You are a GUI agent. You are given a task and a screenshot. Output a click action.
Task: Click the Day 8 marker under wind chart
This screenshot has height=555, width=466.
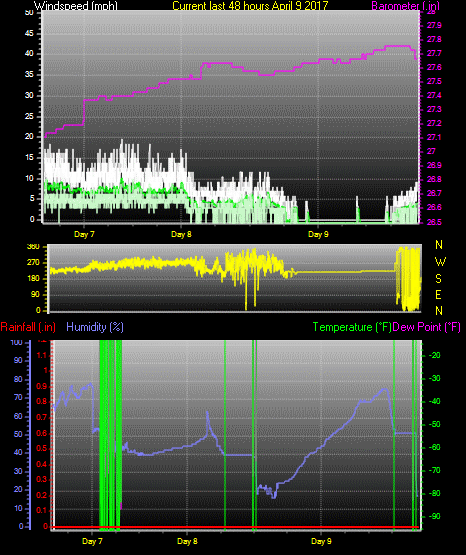pos(181,234)
